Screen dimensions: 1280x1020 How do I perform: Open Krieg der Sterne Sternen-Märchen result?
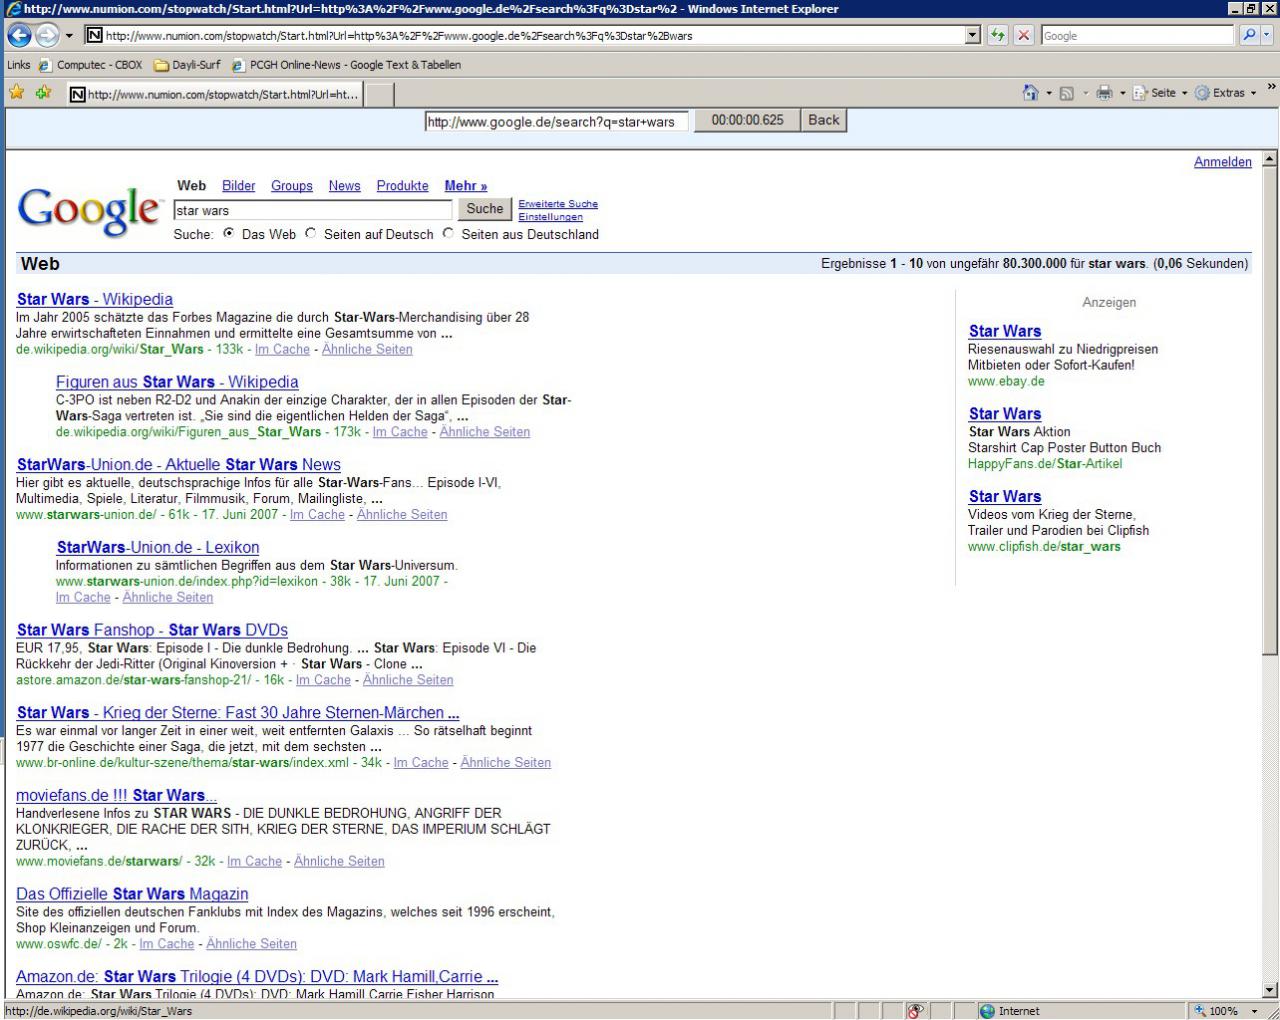(x=238, y=712)
